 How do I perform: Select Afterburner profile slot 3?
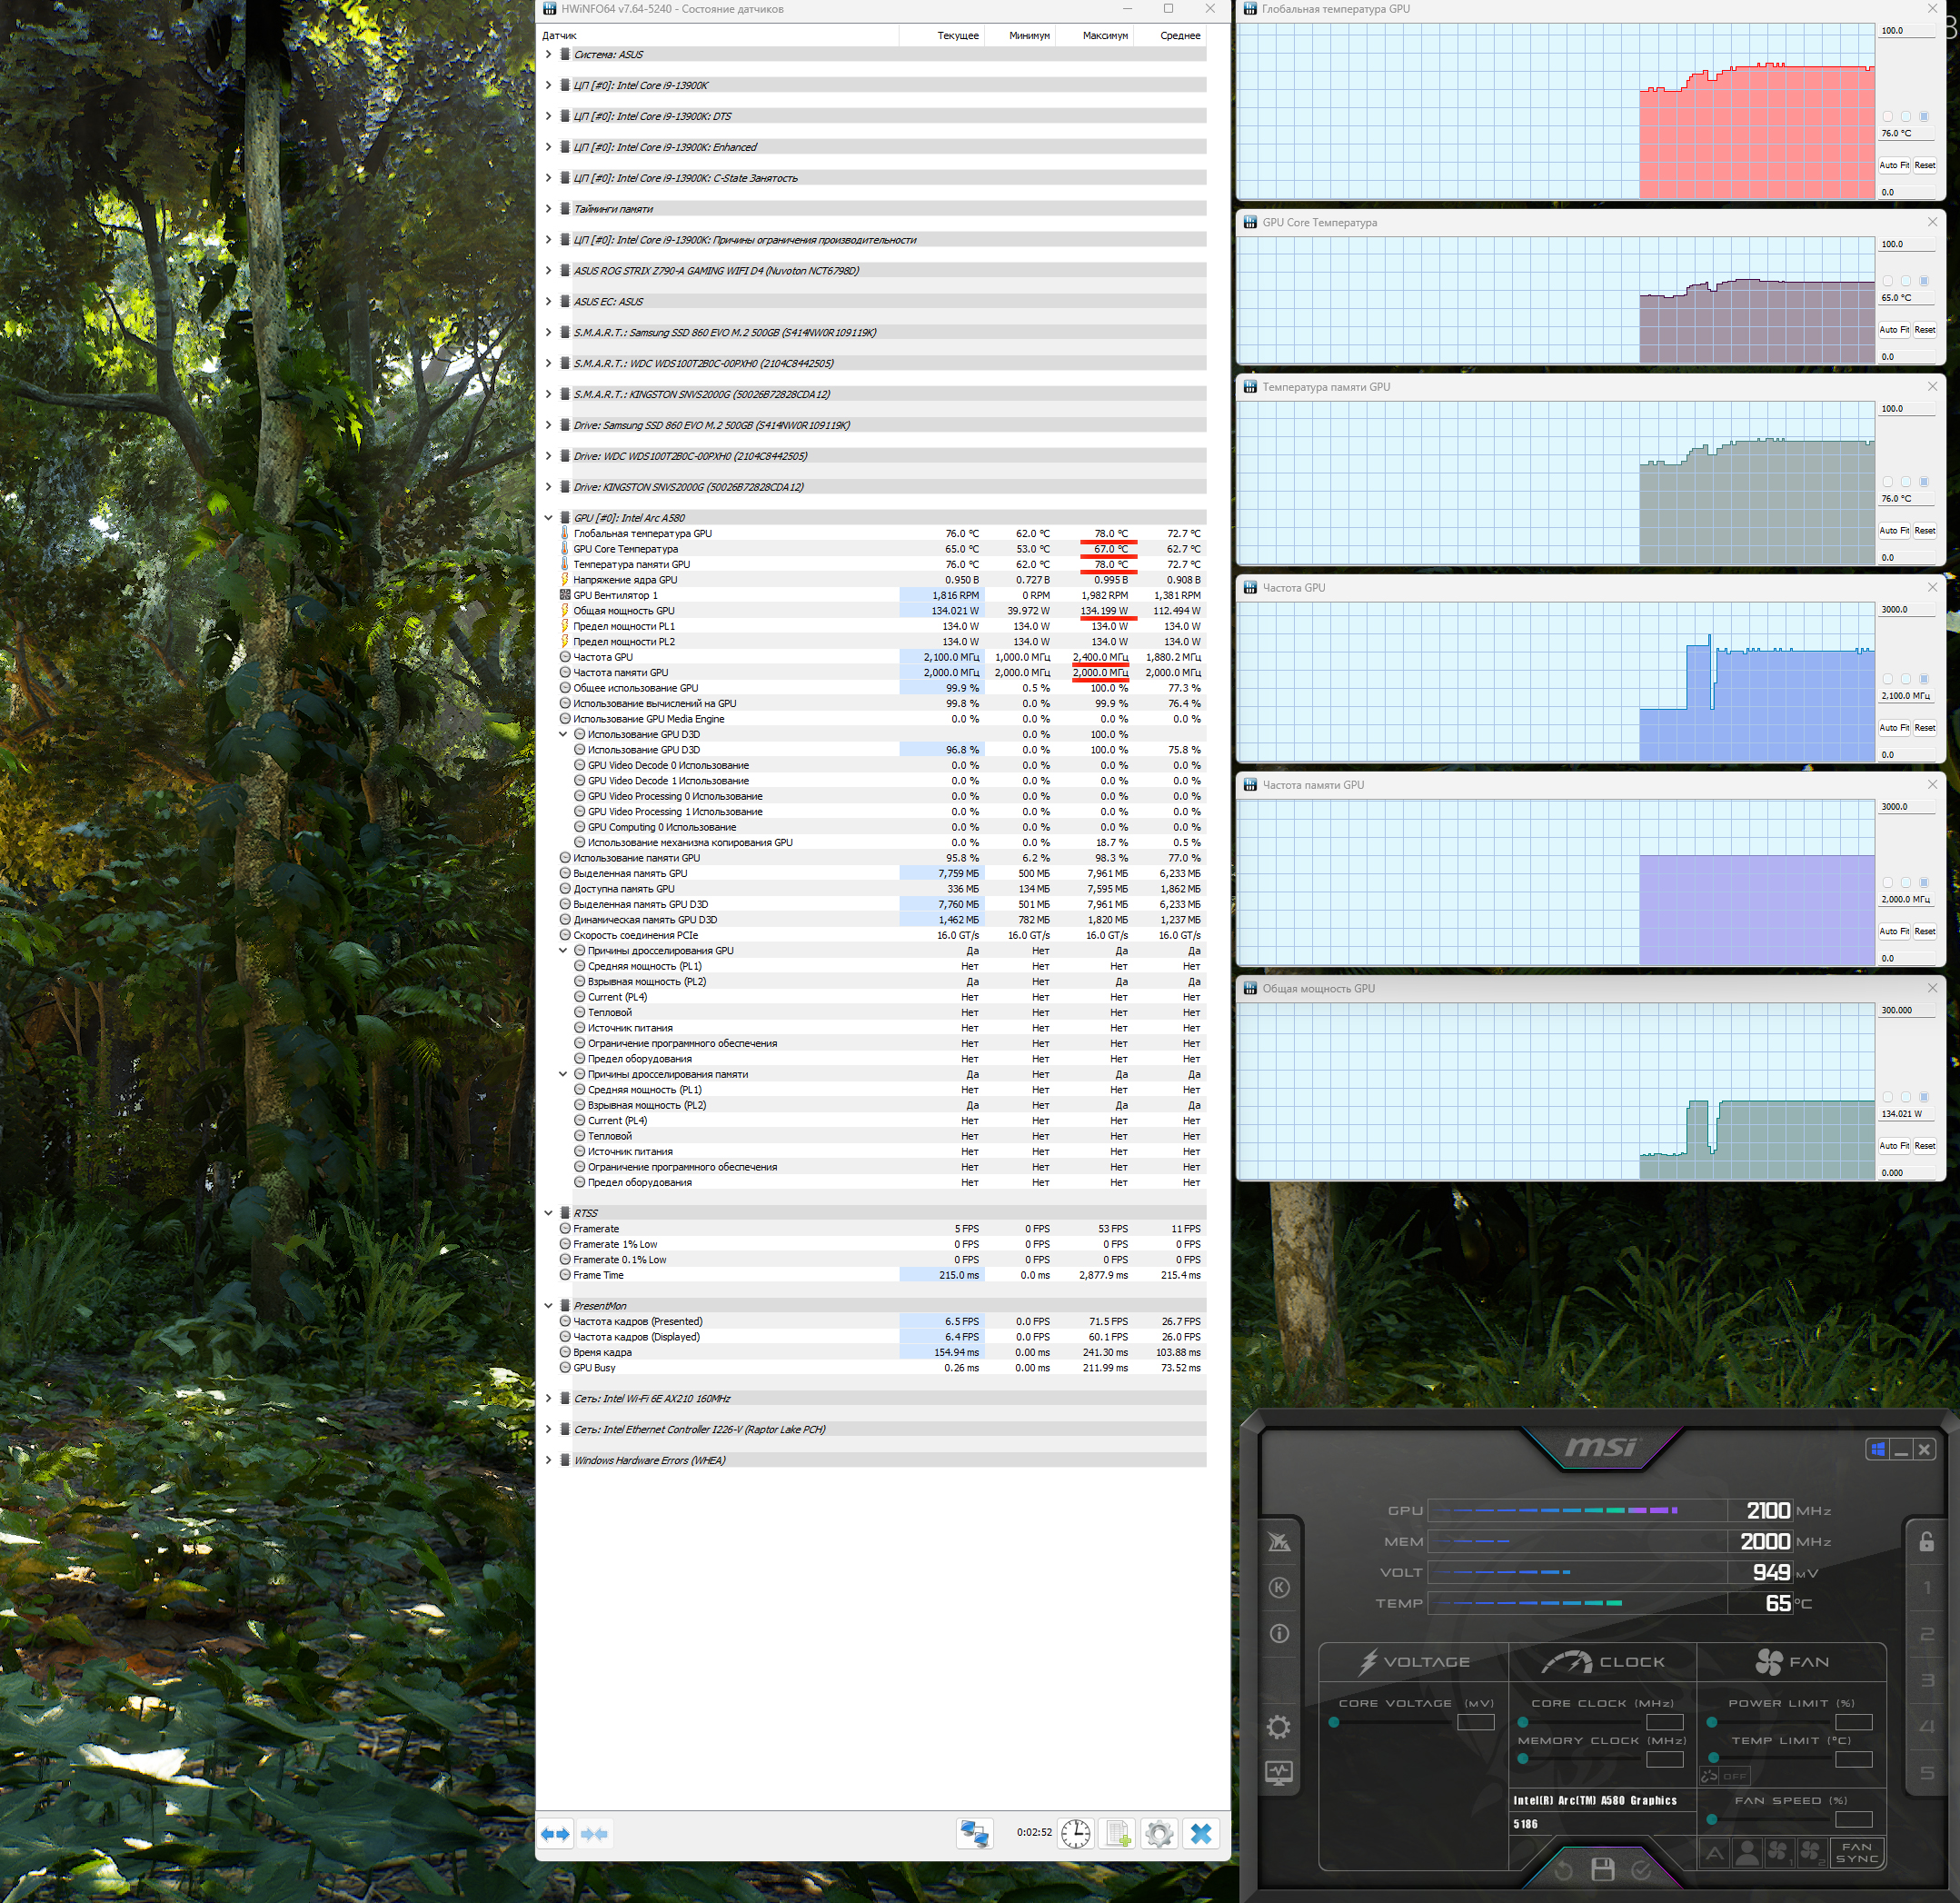click(1926, 1680)
